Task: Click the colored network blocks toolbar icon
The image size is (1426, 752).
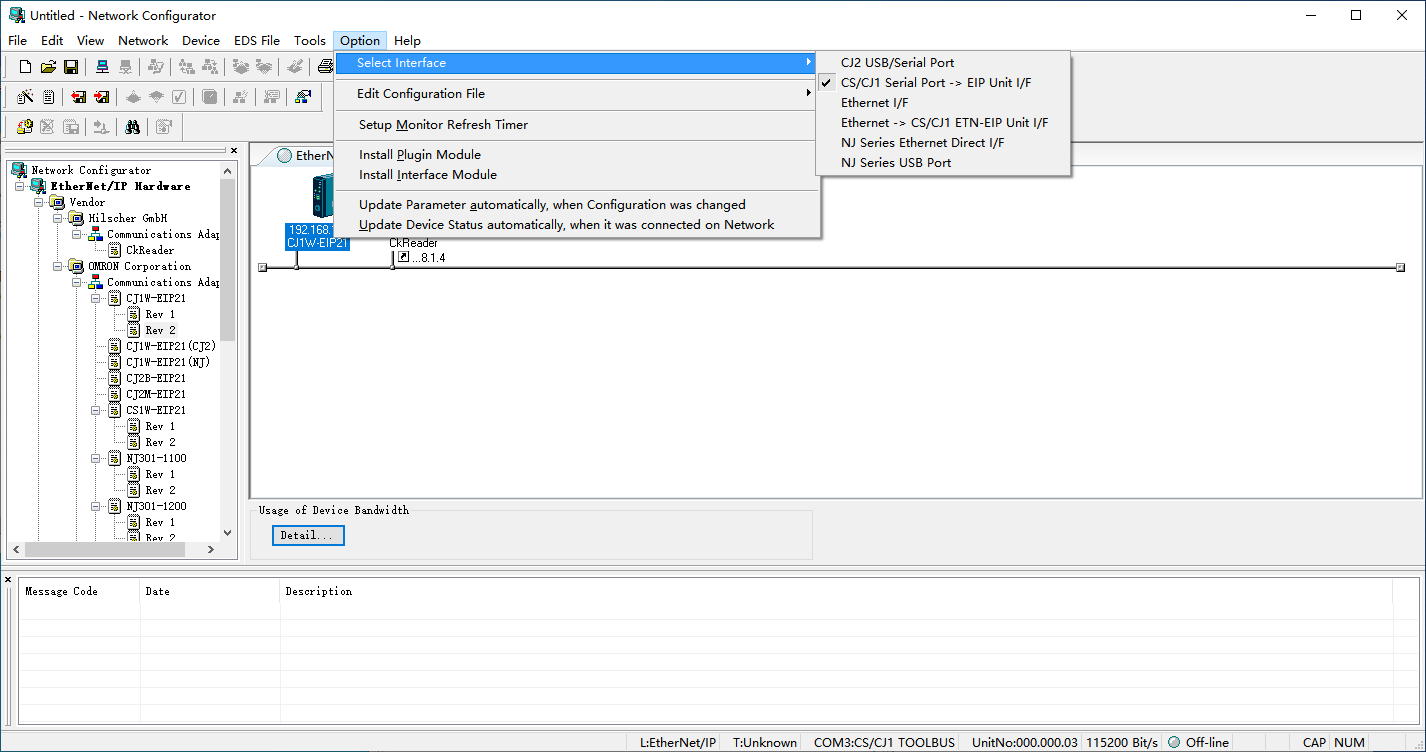Action: tap(303, 97)
